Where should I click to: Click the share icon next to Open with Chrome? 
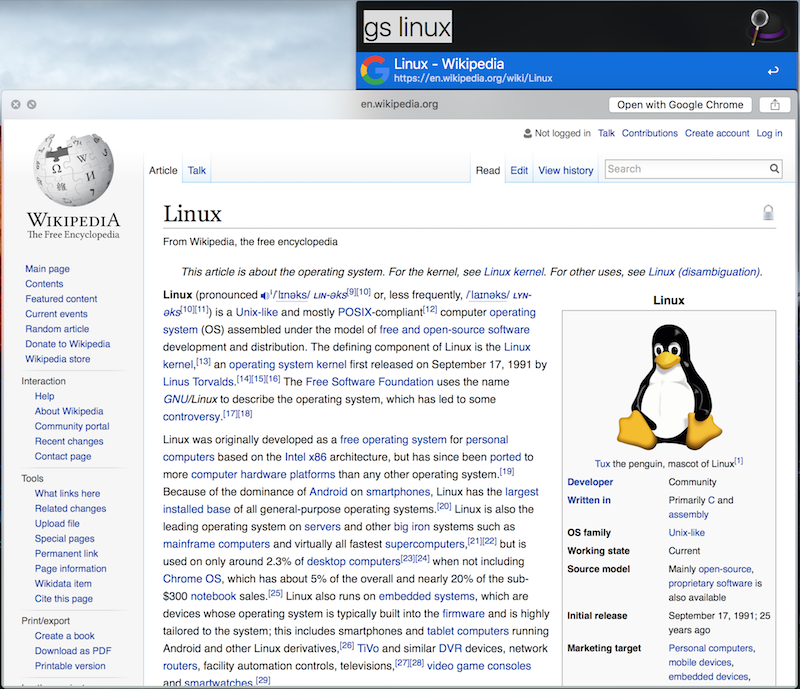774,105
